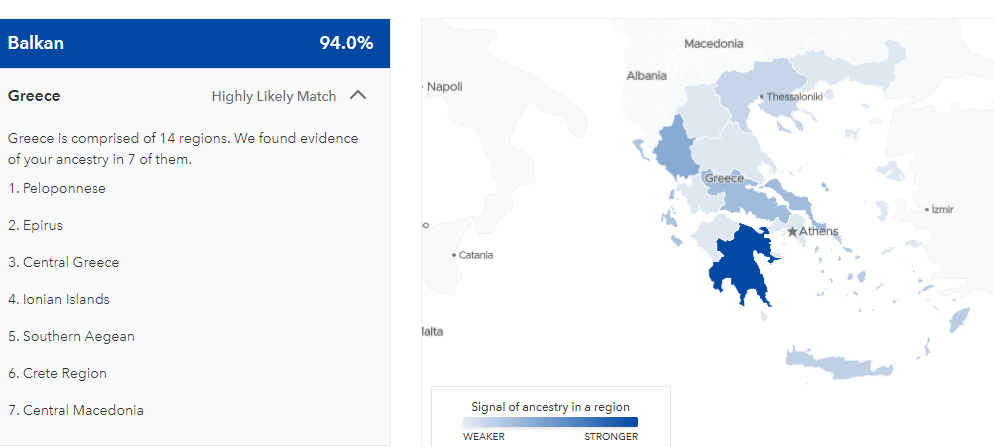Choose Central Macedonia list entry
The image size is (994, 447).
76,410
